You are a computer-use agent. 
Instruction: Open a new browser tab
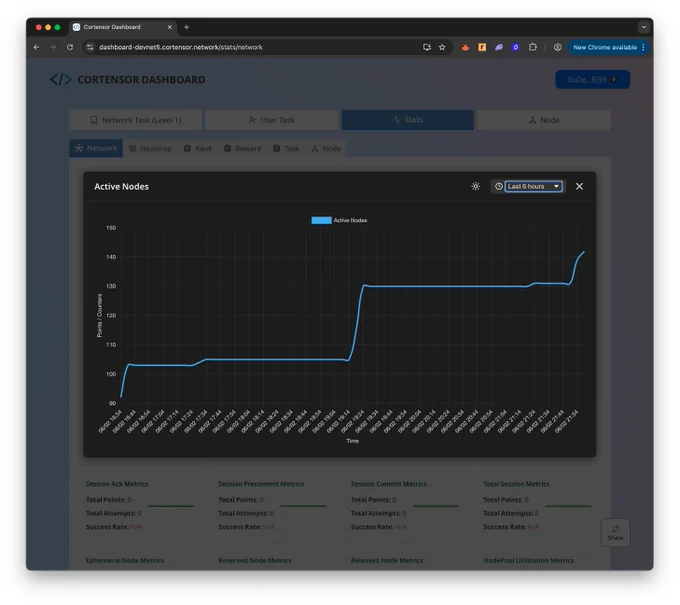coord(186,27)
